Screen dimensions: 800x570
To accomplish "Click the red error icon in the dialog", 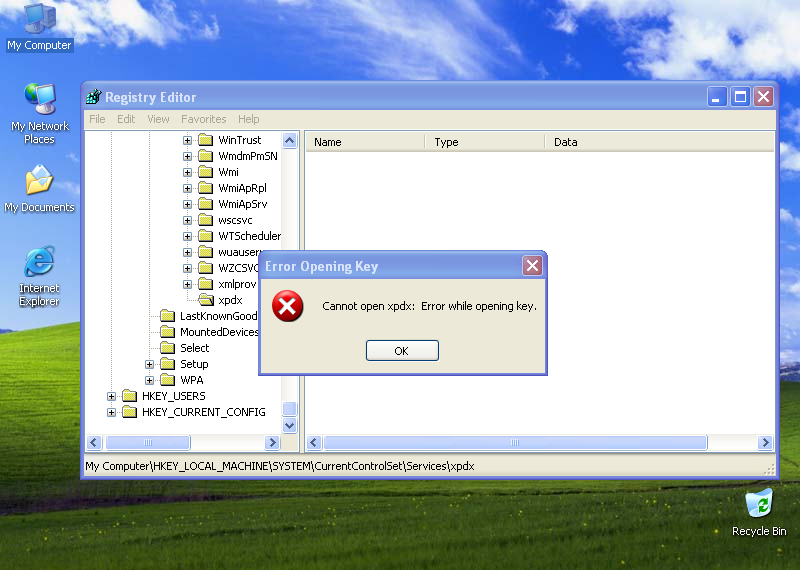I will click(x=287, y=306).
